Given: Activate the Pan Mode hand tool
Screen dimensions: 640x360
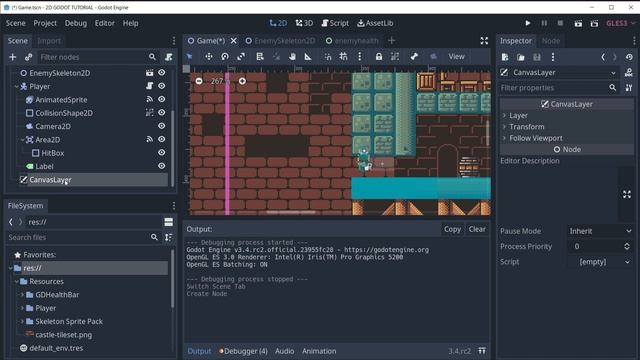Looking at the screenshot, I should click(292, 57).
